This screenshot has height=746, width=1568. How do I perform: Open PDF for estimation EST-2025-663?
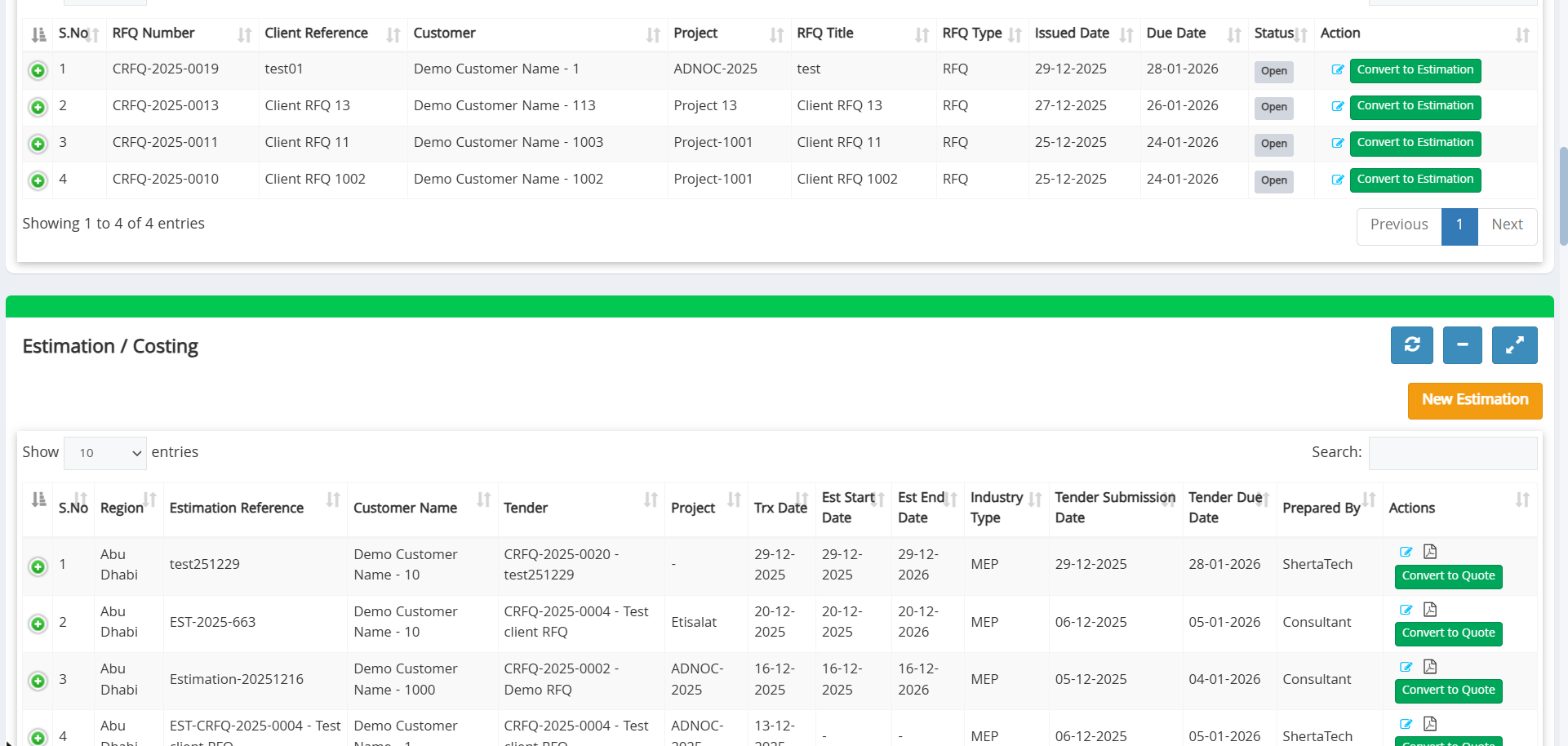click(1430, 610)
